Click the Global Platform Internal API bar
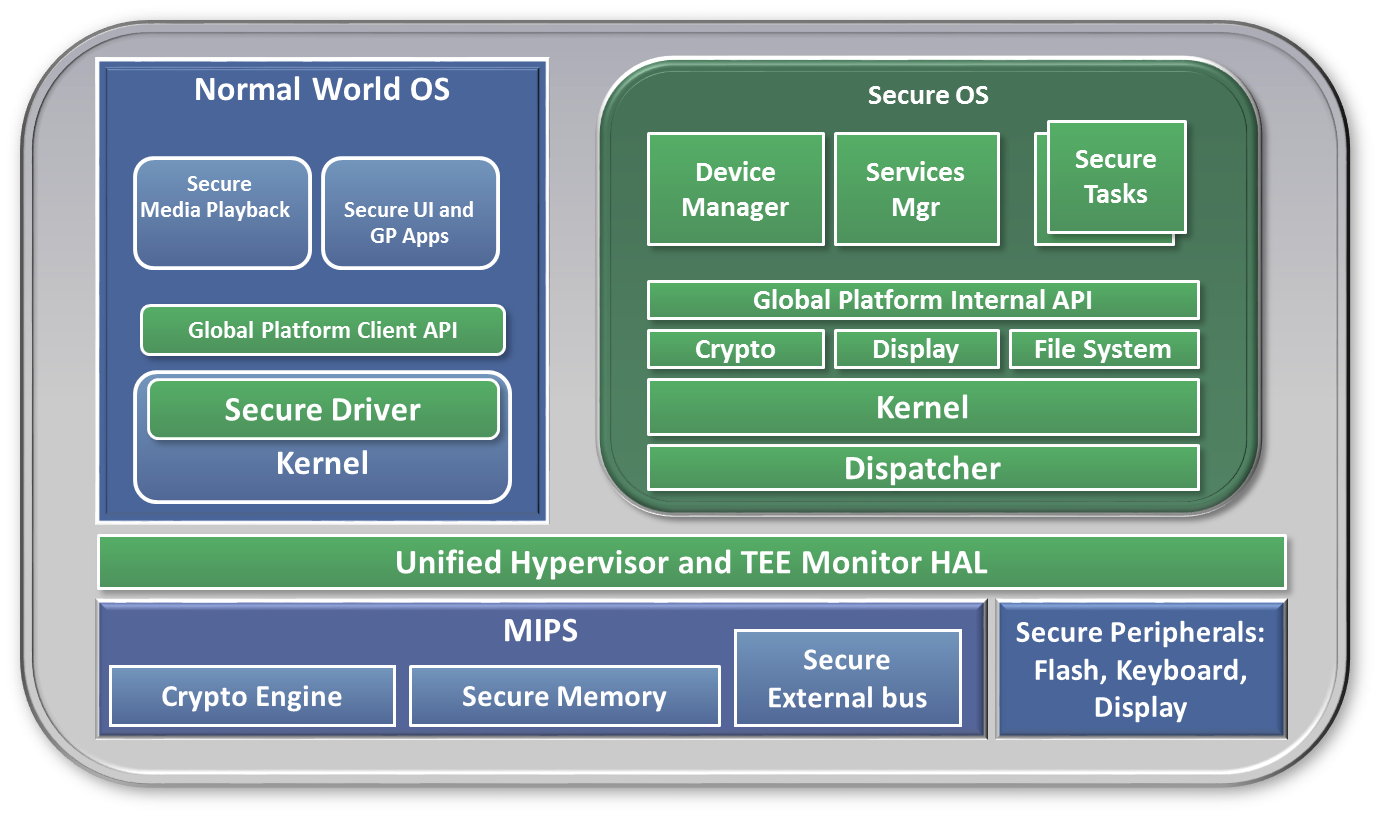This screenshot has width=1380, height=817. coord(923,300)
